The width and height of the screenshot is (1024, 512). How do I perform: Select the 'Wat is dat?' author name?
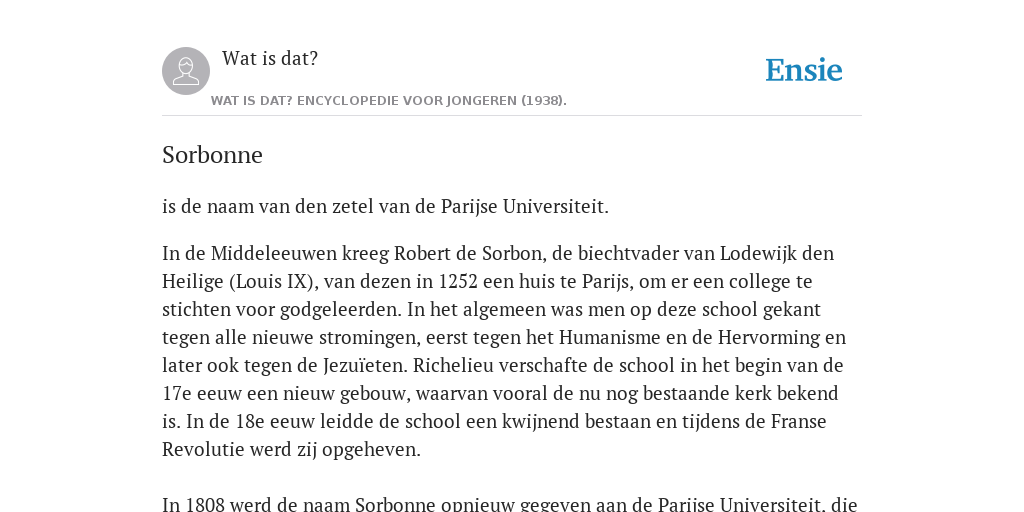pyautogui.click(x=270, y=59)
